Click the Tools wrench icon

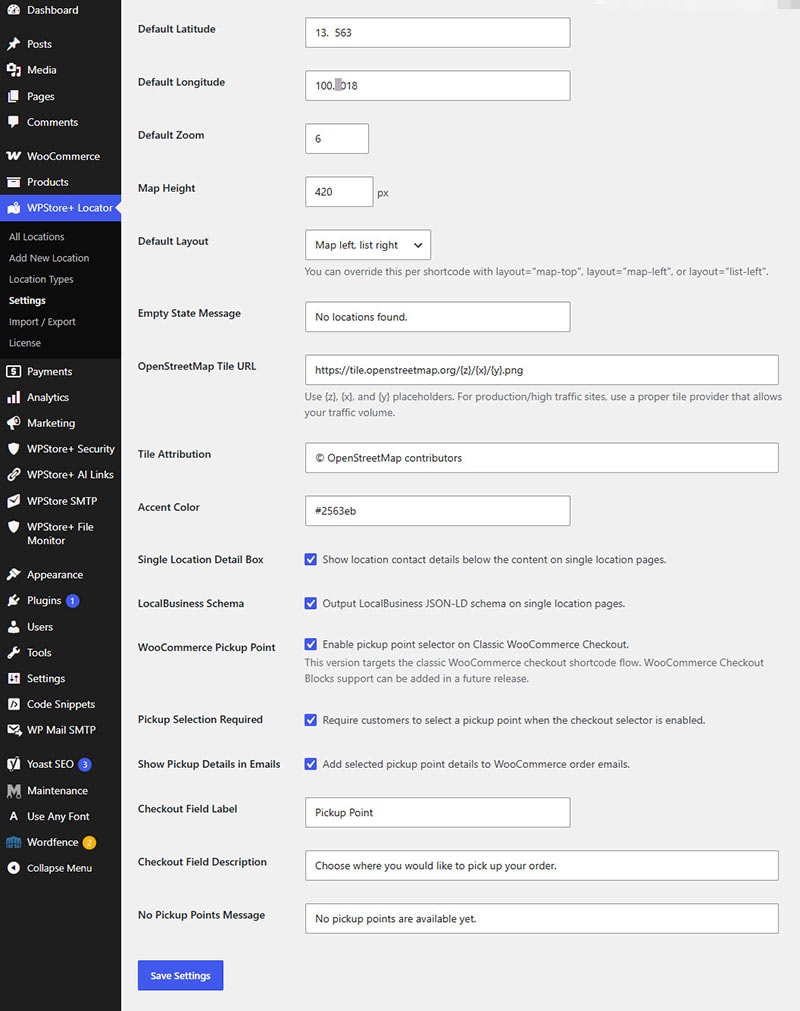click(x=14, y=653)
